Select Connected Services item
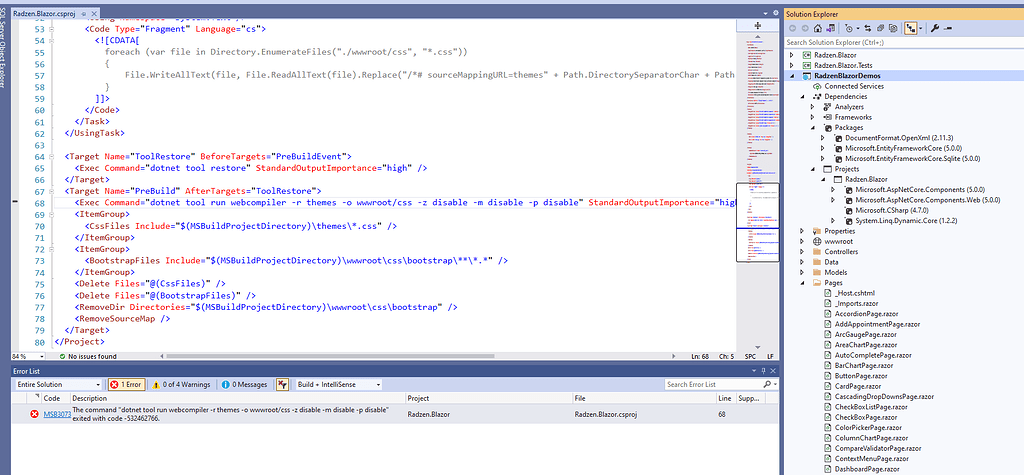Viewport: 1024px width, 475px height. pyautogui.click(x=854, y=86)
